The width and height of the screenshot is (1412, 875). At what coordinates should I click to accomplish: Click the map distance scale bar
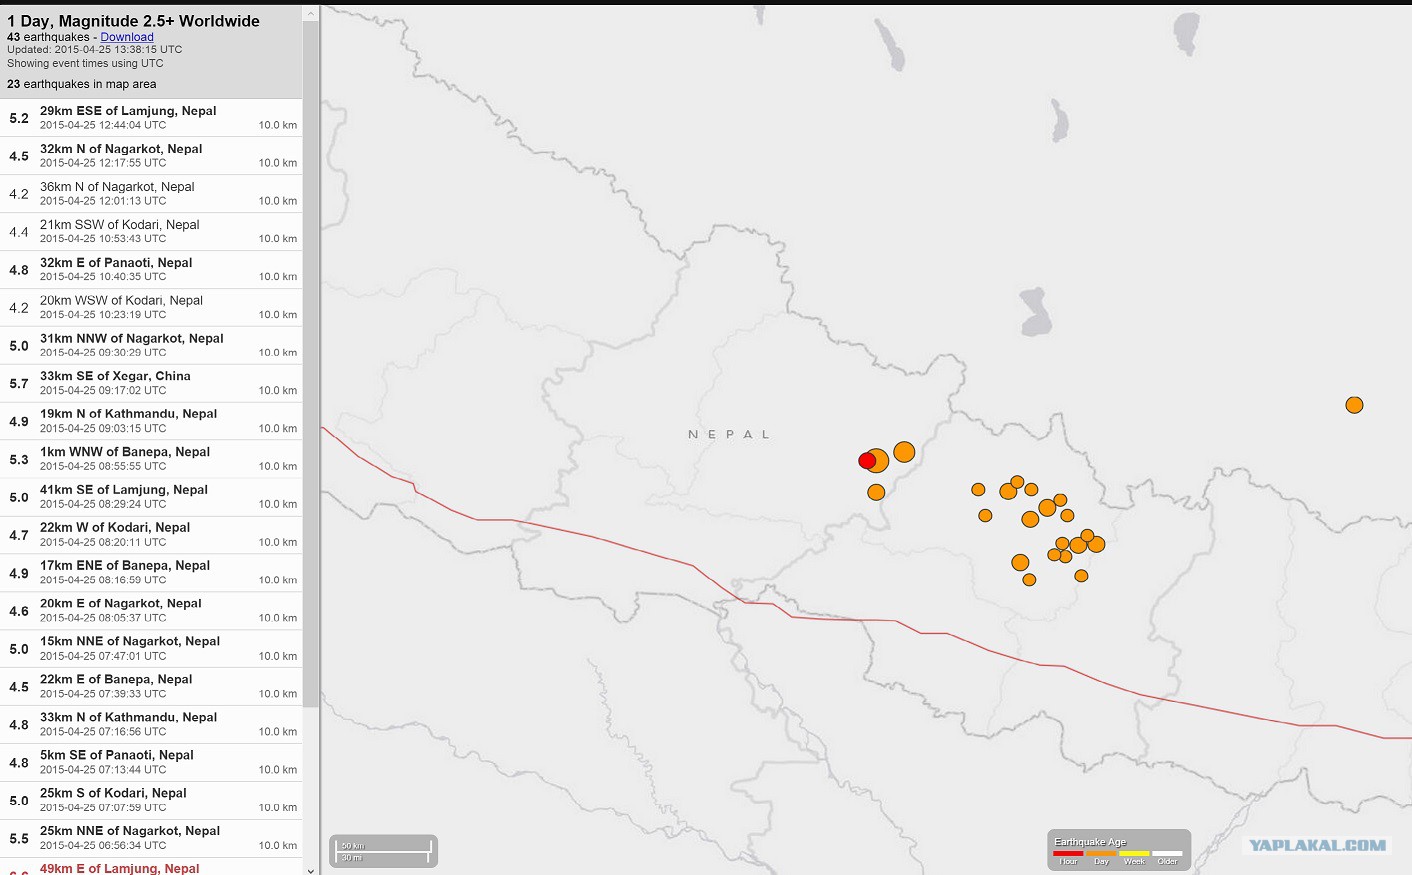384,851
